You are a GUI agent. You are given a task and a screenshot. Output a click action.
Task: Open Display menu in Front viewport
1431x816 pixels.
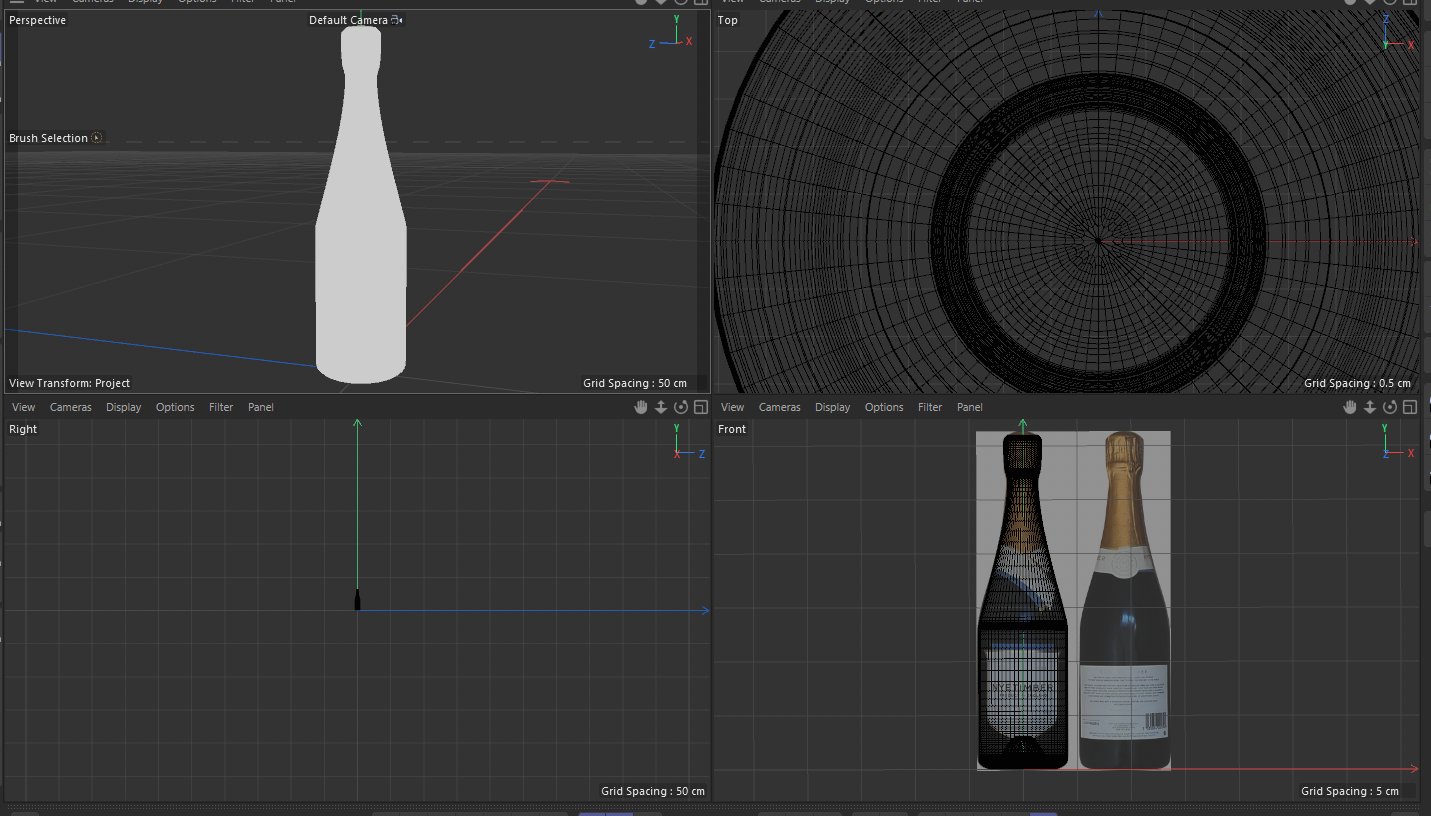pyautogui.click(x=833, y=407)
